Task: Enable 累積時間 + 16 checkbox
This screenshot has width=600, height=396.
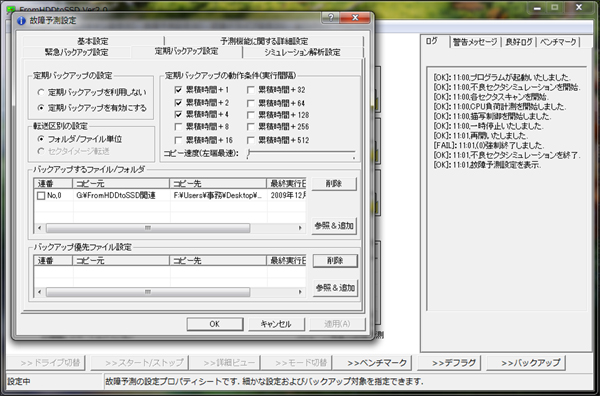Action: tap(178, 140)
